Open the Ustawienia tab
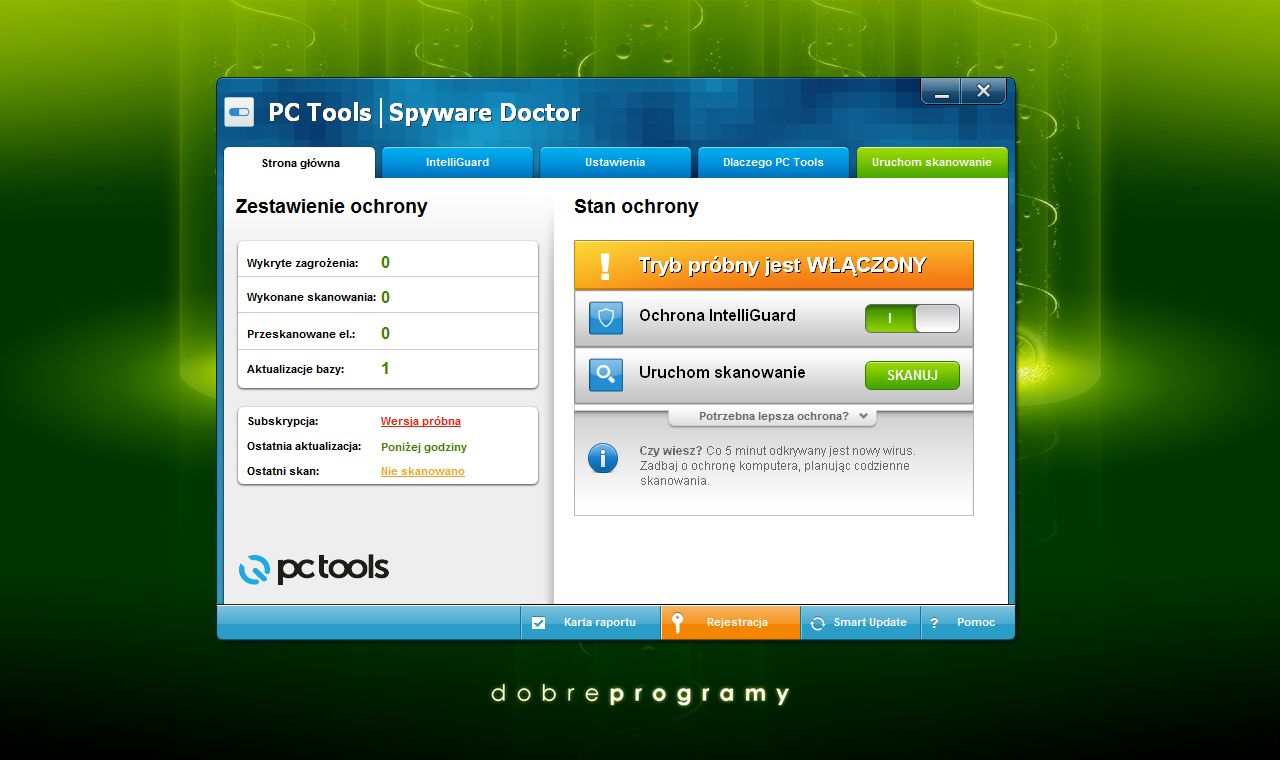 click(x=615, y=162)
